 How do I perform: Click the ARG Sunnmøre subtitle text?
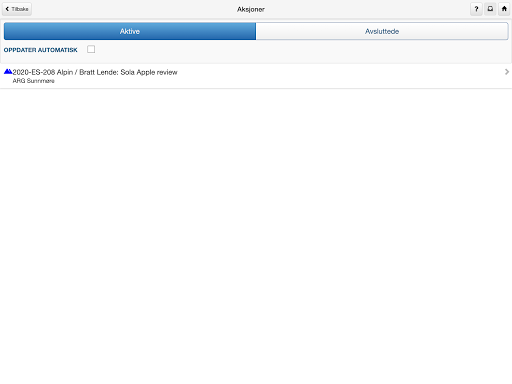(x=33, y=81)
